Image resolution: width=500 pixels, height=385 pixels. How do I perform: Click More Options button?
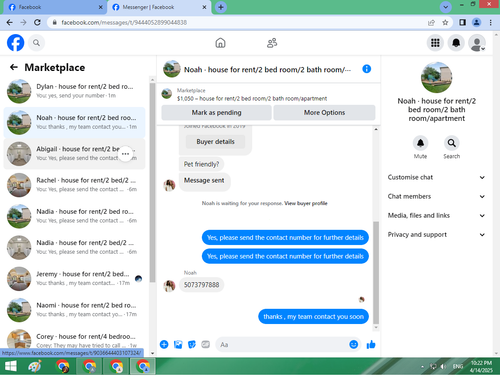point(324,113)
